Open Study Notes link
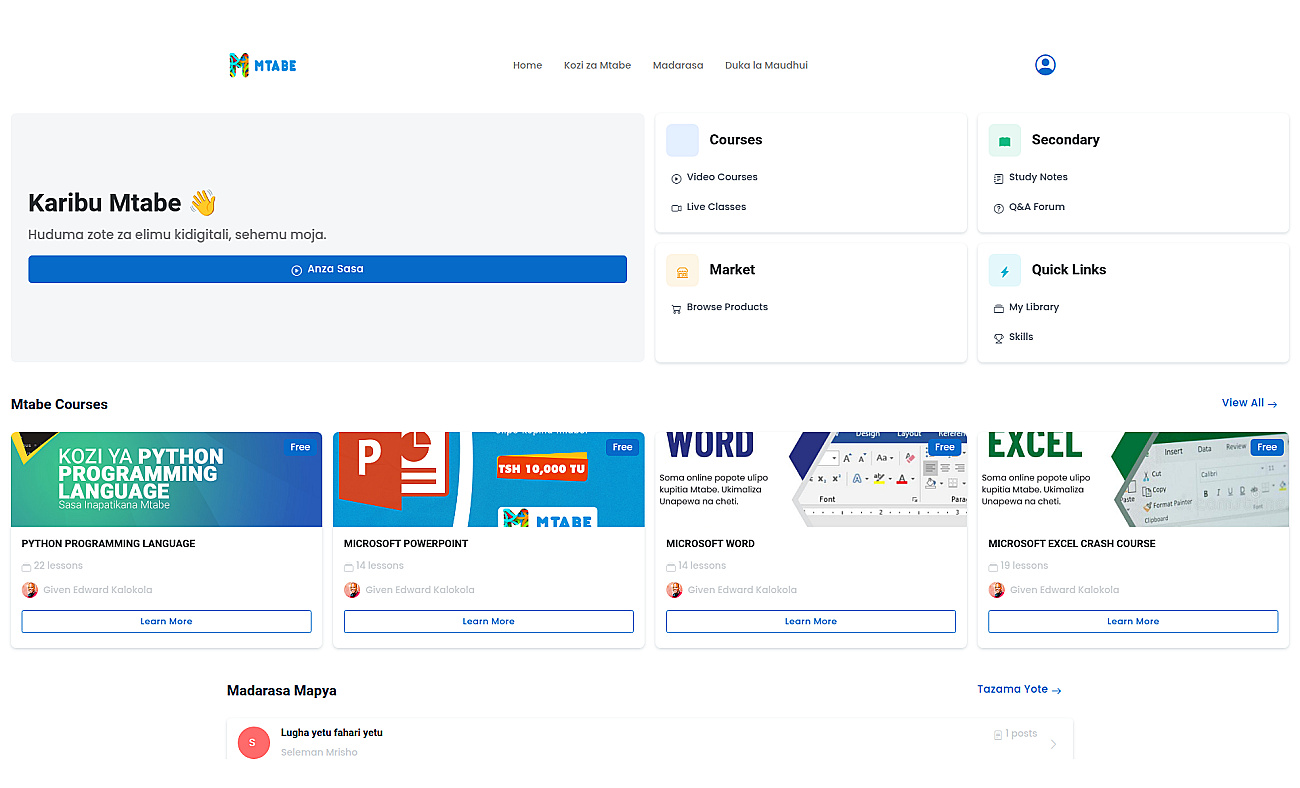The image size is (1300, 788). pyautogui.click(x=1038, y=177)
